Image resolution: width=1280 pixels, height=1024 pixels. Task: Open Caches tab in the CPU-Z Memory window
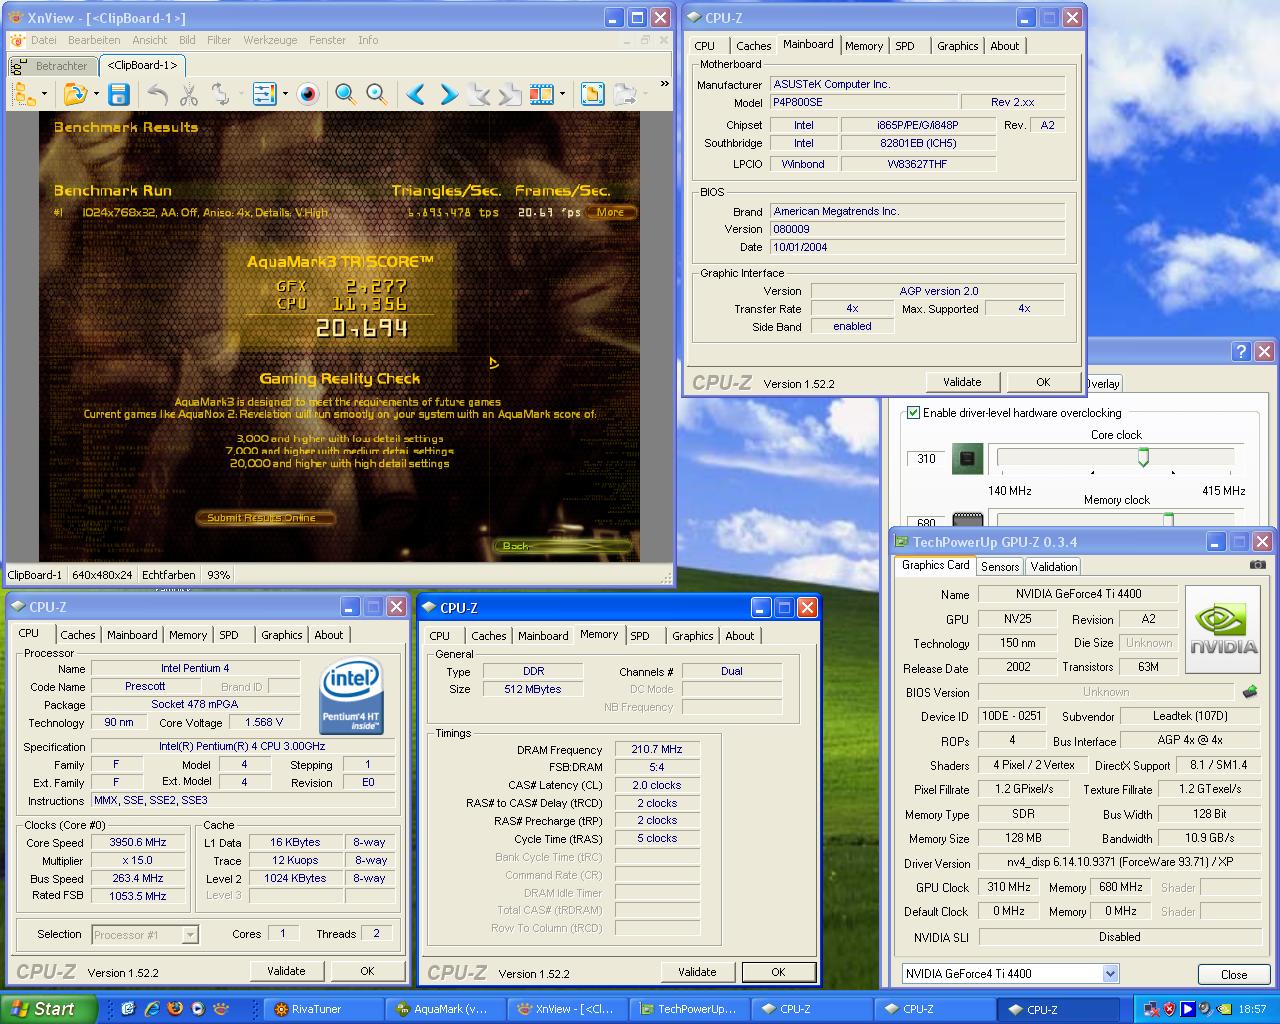[x=489, y=636]
